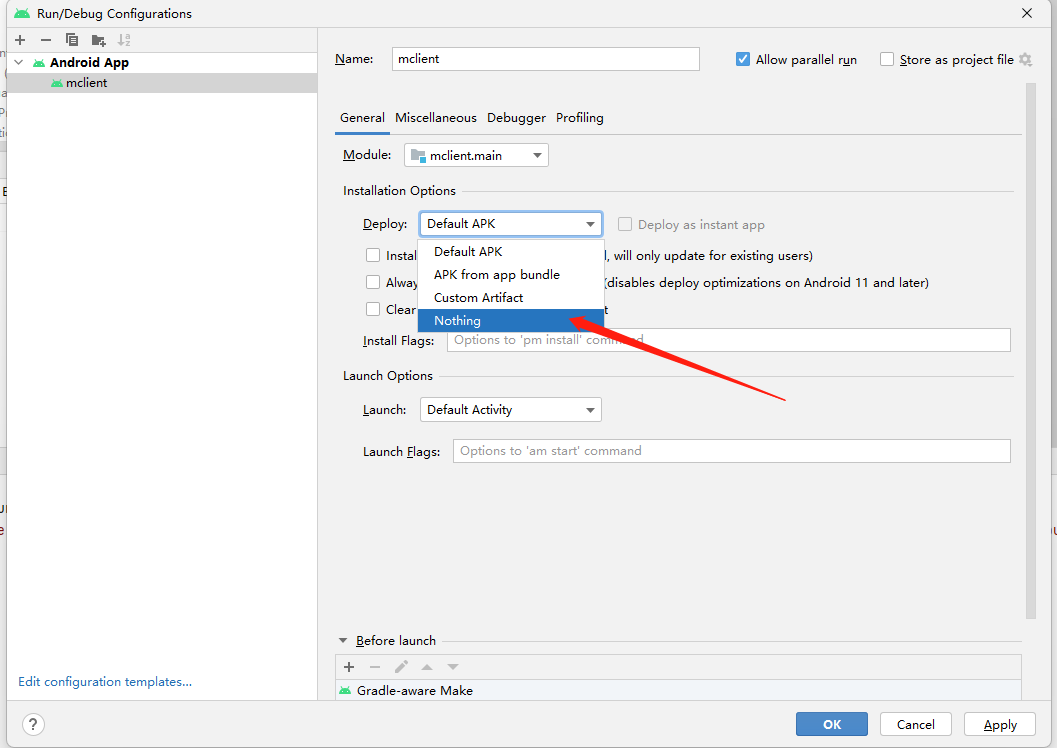Switch to the General tab
Viewport: 1057px width, 748px height.
tap(362, 118)
